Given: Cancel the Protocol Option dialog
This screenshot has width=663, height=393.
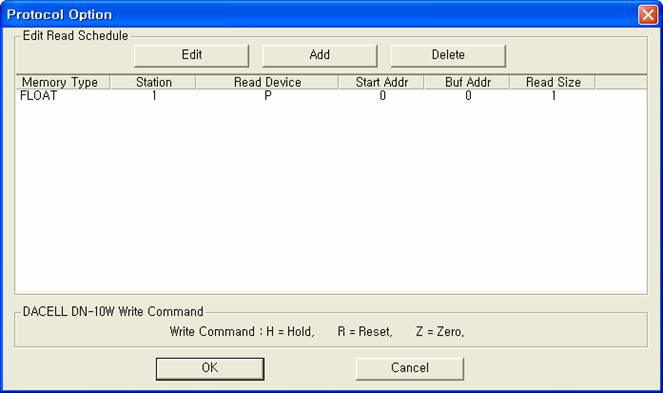Looking at the screenshot, I should (410, 368).
